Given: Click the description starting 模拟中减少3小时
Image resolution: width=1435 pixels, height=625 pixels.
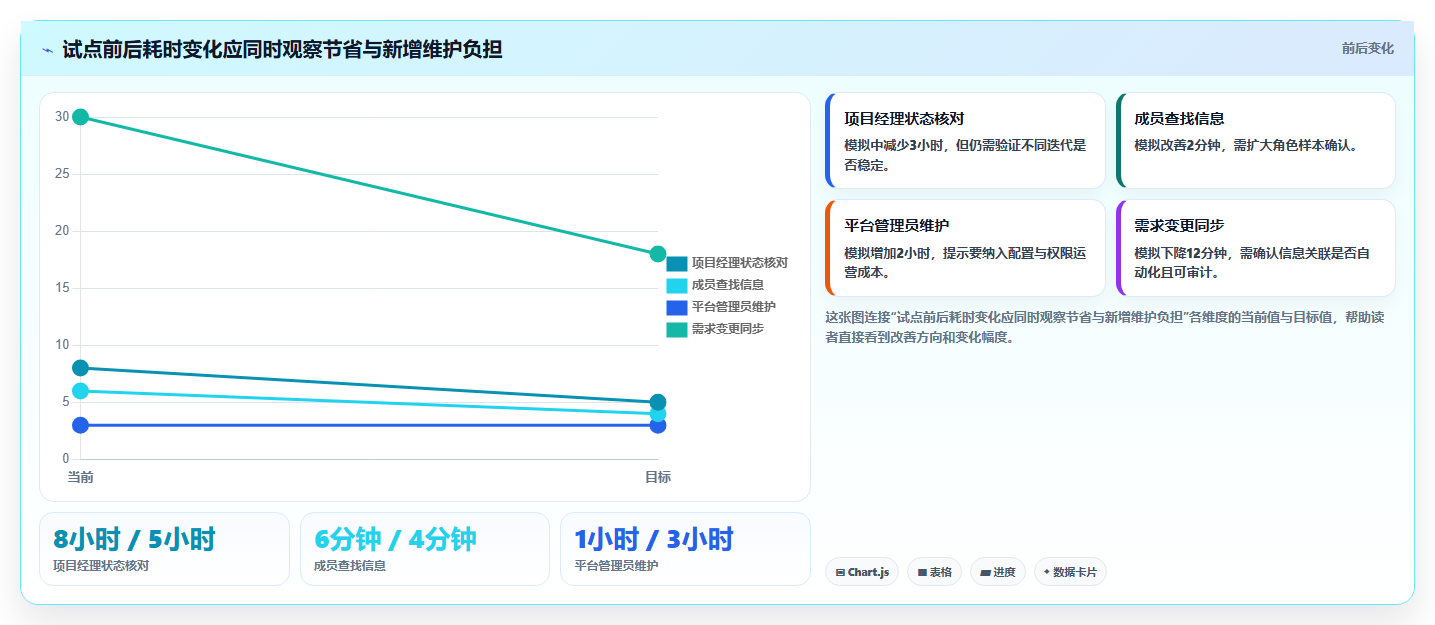Looking at the screenshot, I should click(x=965, y=155).
